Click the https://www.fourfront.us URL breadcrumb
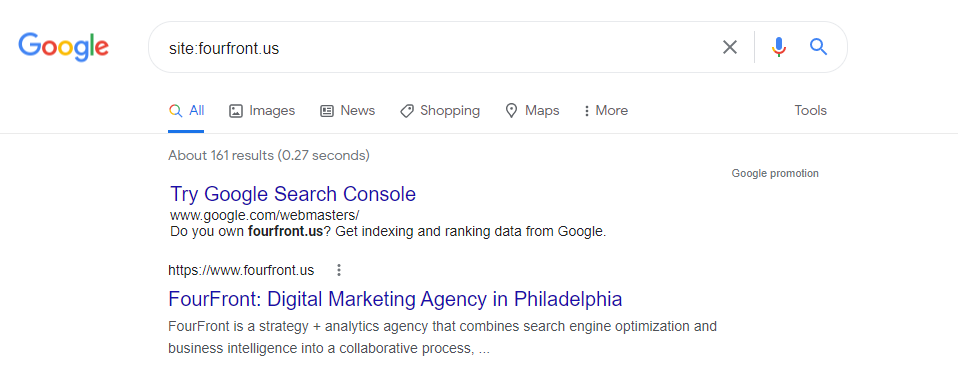This screenshot has height=382, width=958. [x=241, y=270]
